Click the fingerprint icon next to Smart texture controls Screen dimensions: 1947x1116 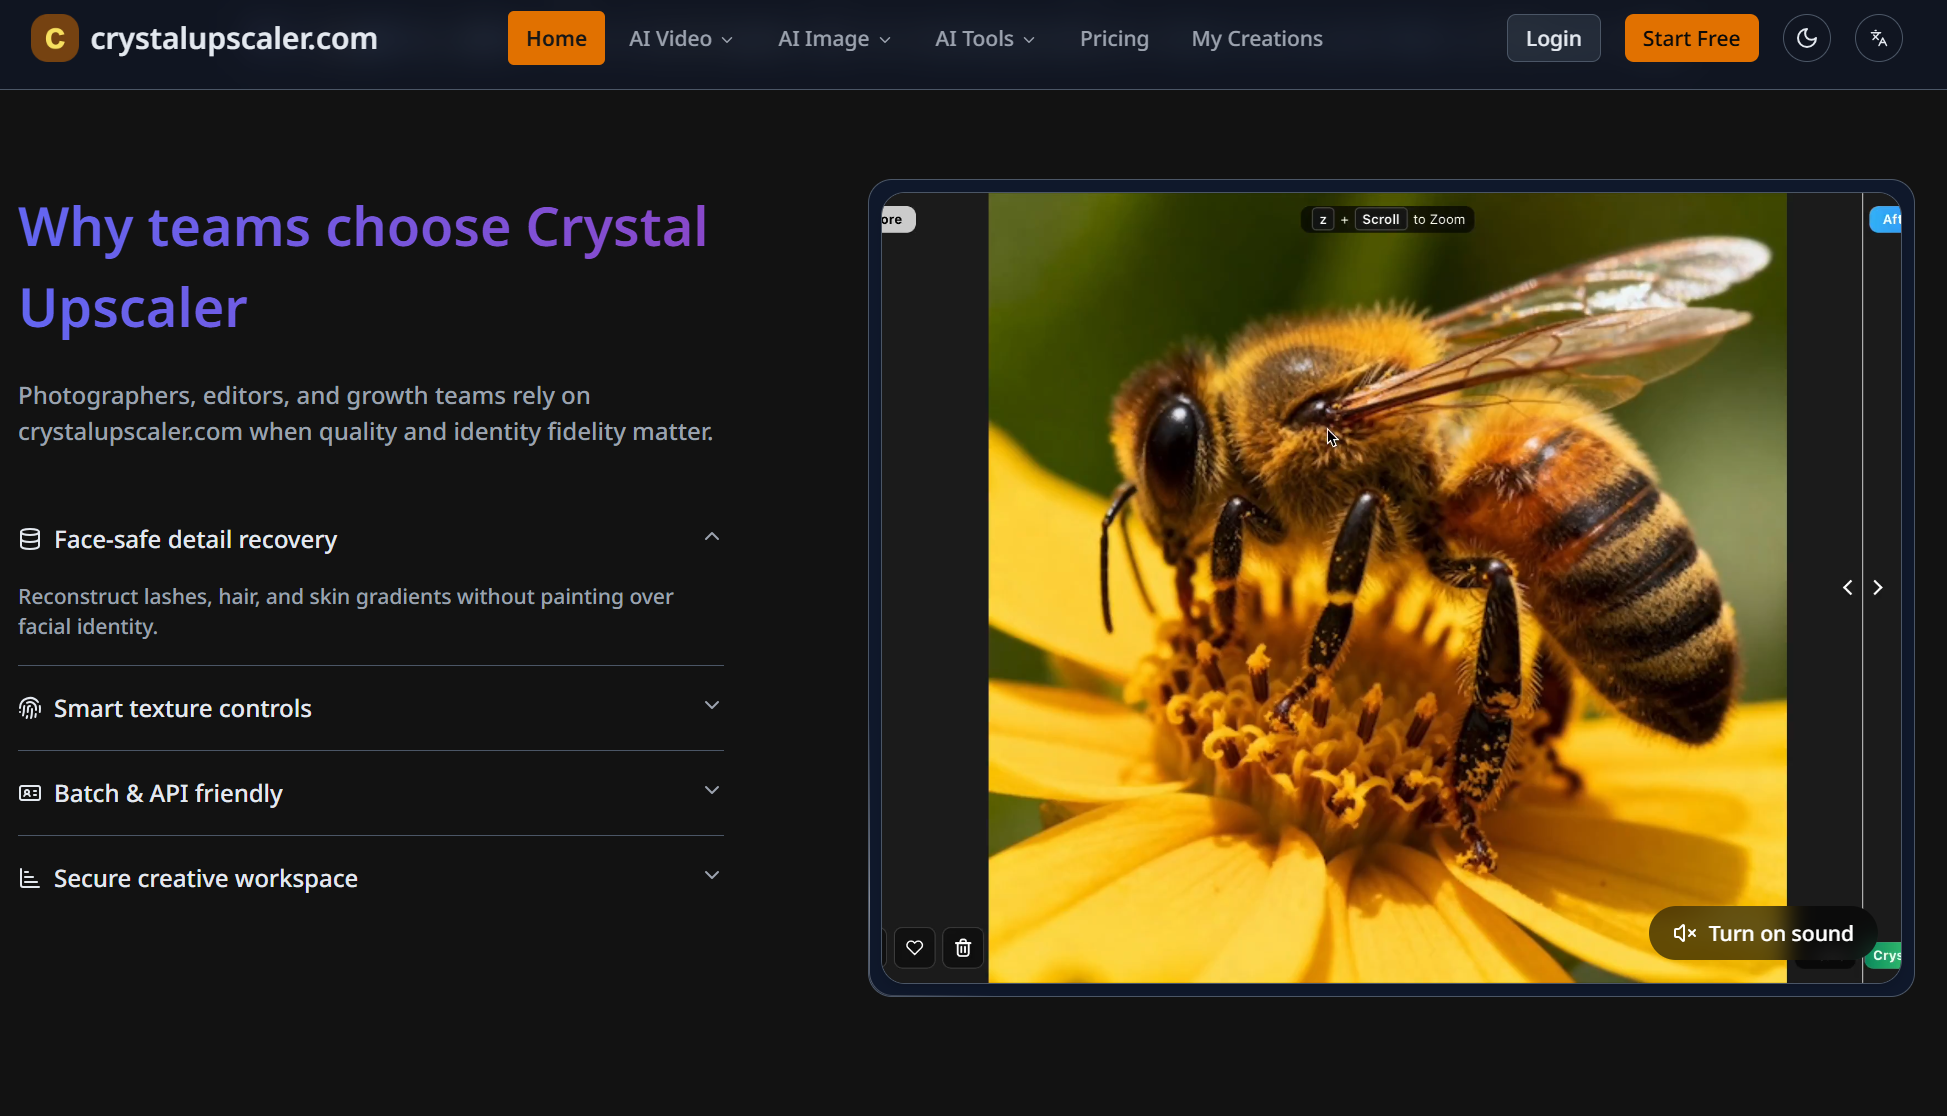click(29, 708)
